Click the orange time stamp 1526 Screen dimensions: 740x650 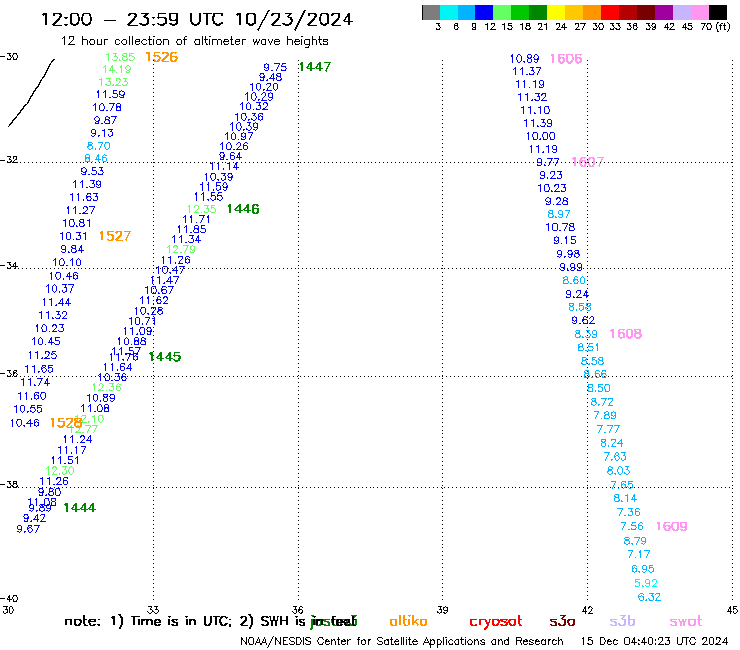(161, 57)
